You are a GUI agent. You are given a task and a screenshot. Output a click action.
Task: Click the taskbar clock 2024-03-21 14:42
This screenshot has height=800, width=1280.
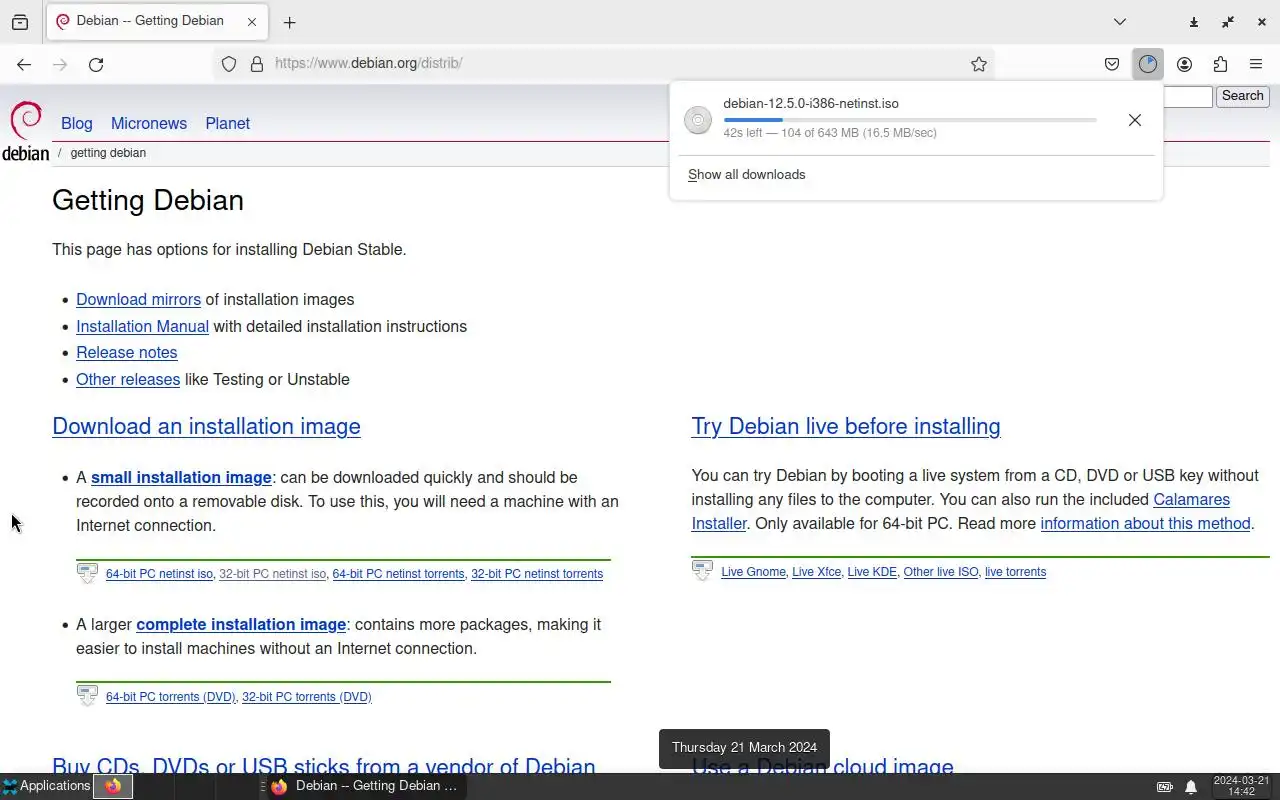1241,786
